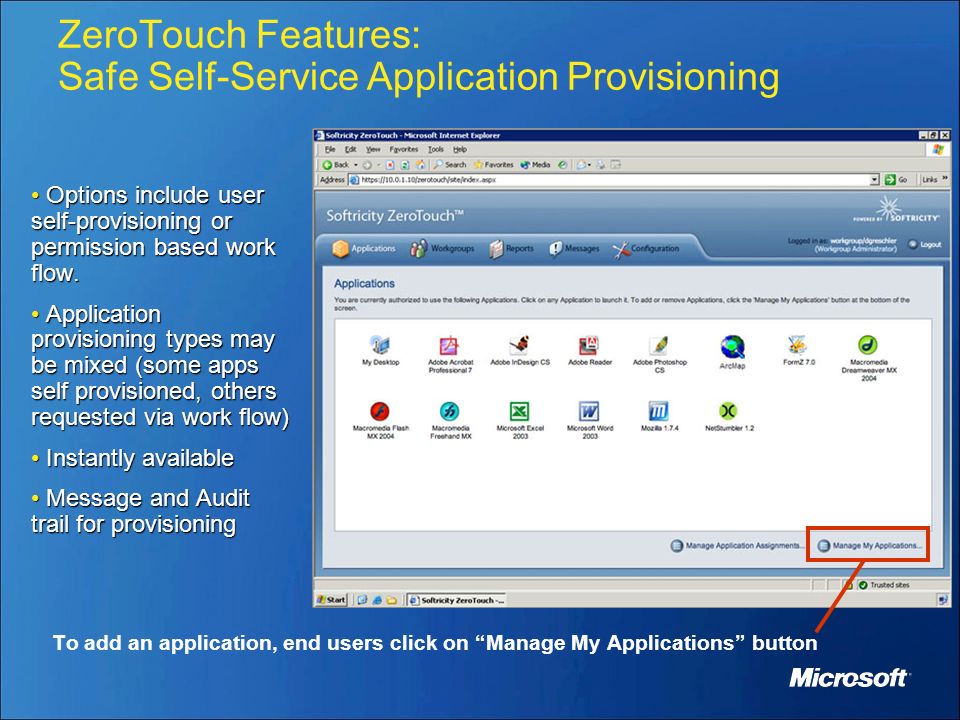Open the Mozilla 1.7.4 icon

pyautogui.click(x=659, y=411)
